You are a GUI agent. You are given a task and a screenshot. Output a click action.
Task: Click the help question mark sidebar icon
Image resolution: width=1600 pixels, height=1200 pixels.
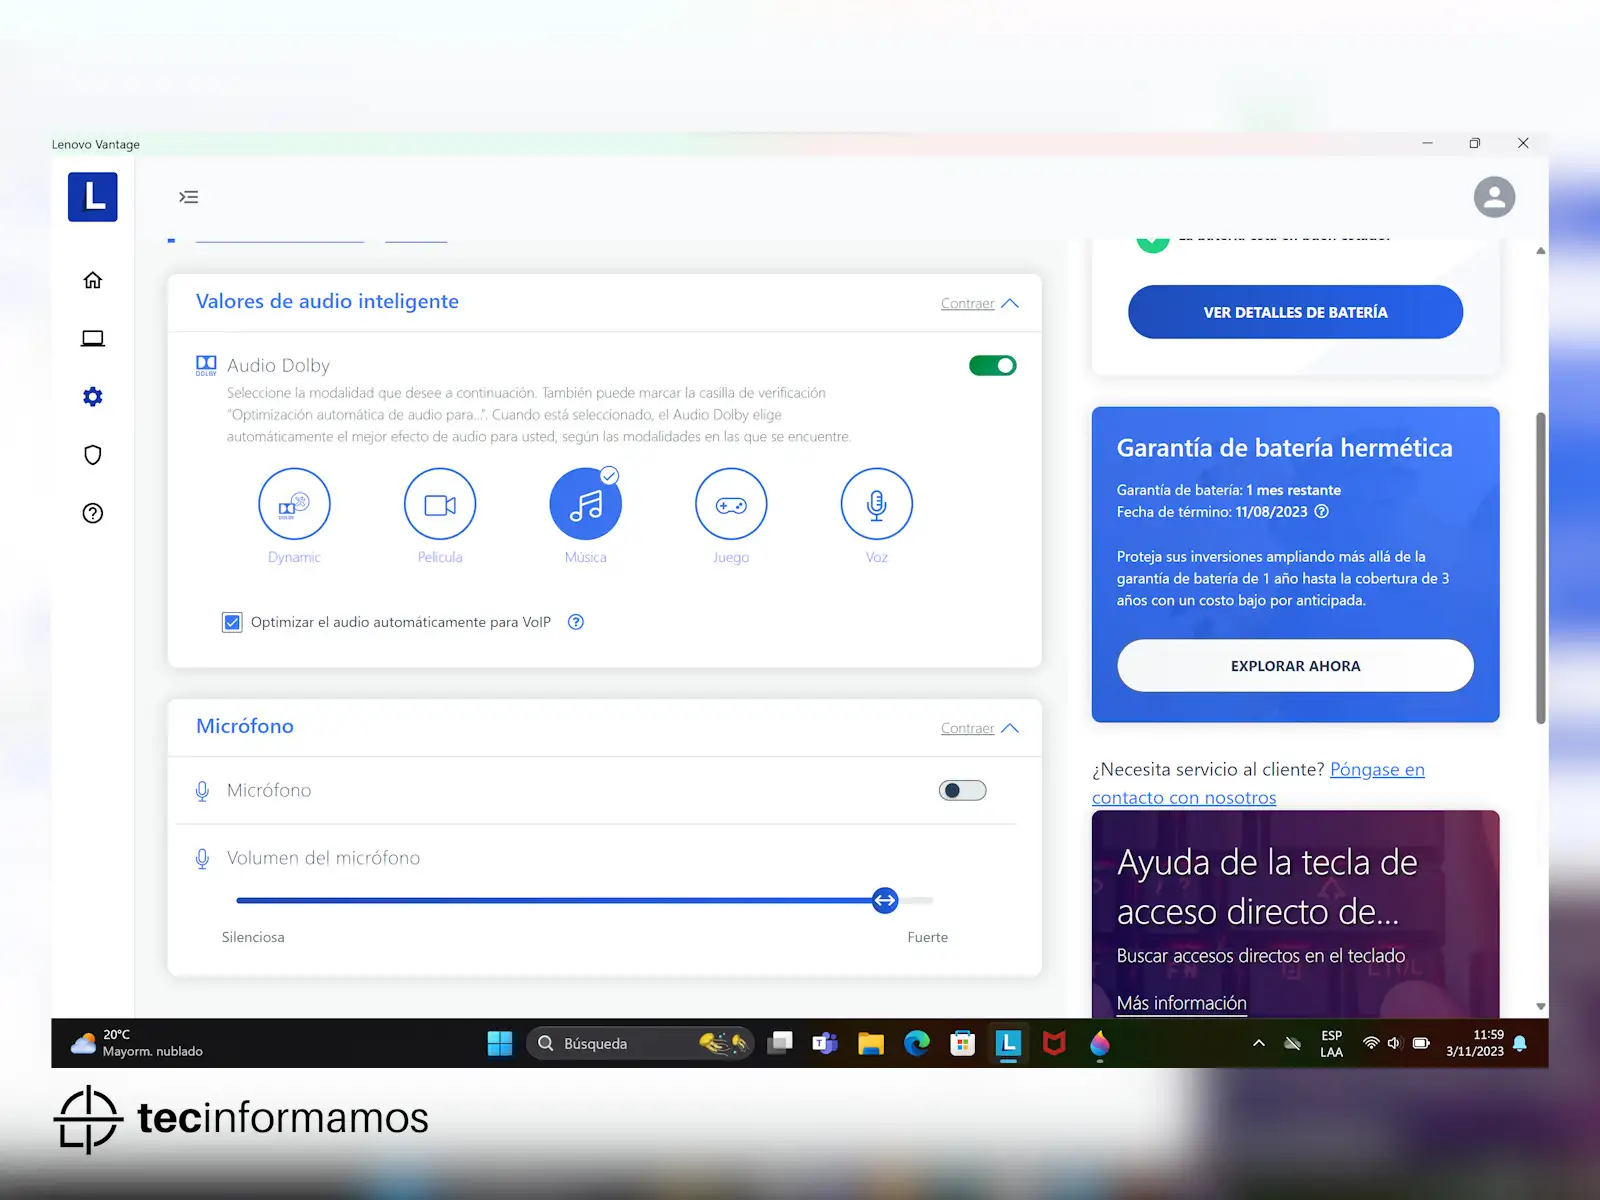(x=93, y=513)
